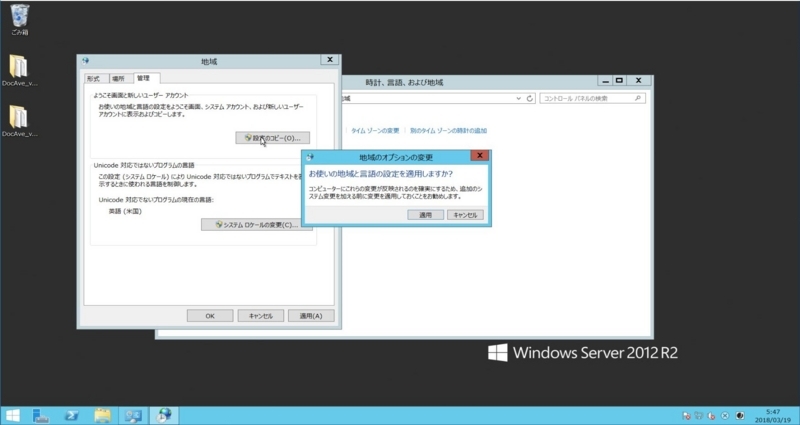The height and width of the screenshot is (425, 800).
Task: Close the 時計、言語、および地域 window
Action: tap(638, 81)
